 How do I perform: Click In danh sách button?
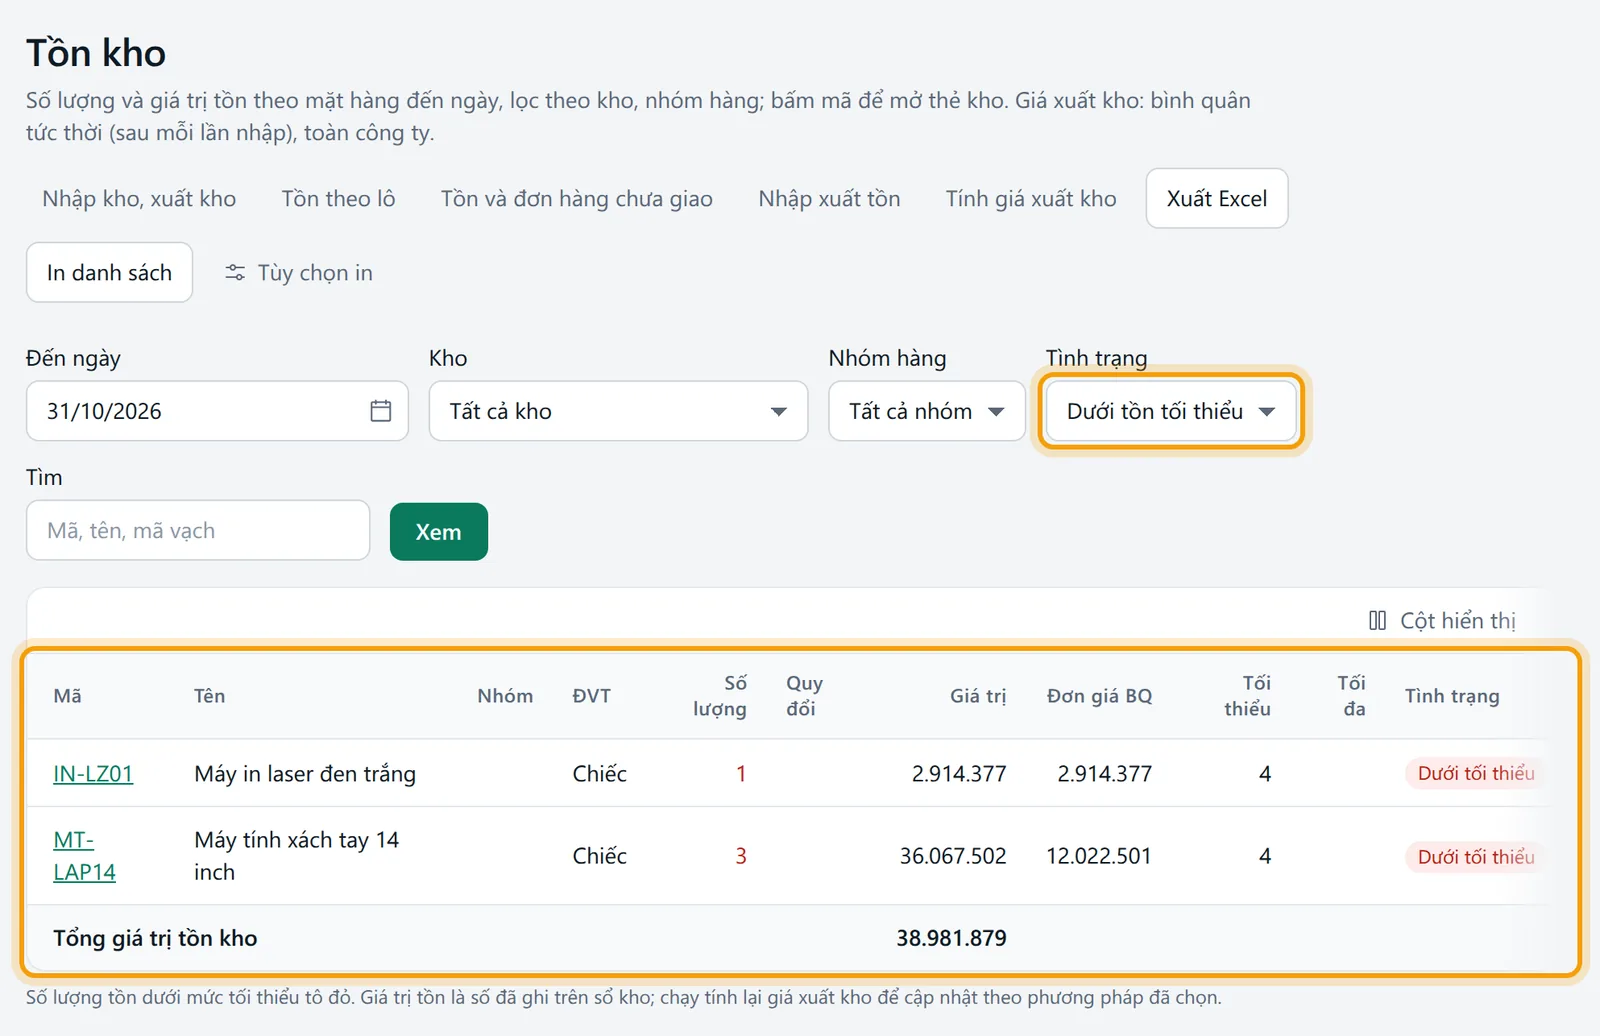pyautogui.click(x=109, y=273)
